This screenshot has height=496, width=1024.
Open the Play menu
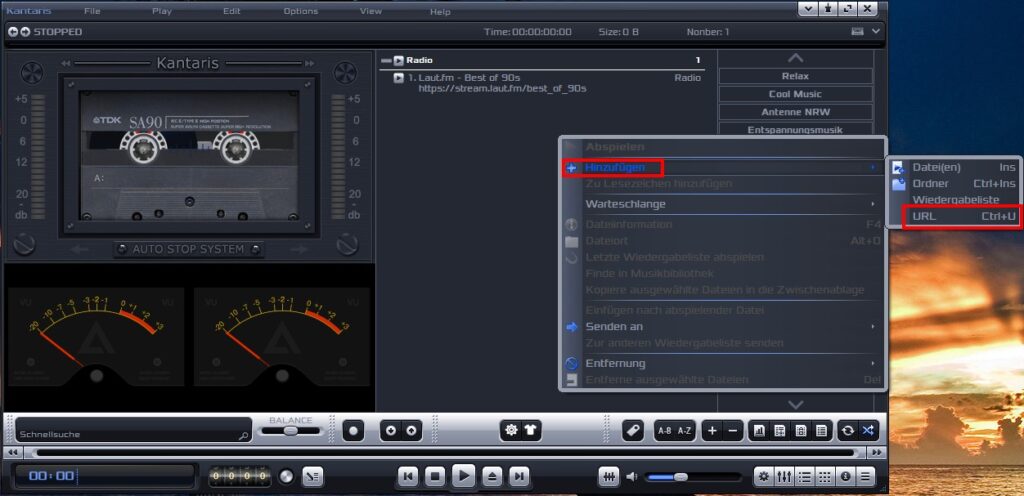click(162, 11)
